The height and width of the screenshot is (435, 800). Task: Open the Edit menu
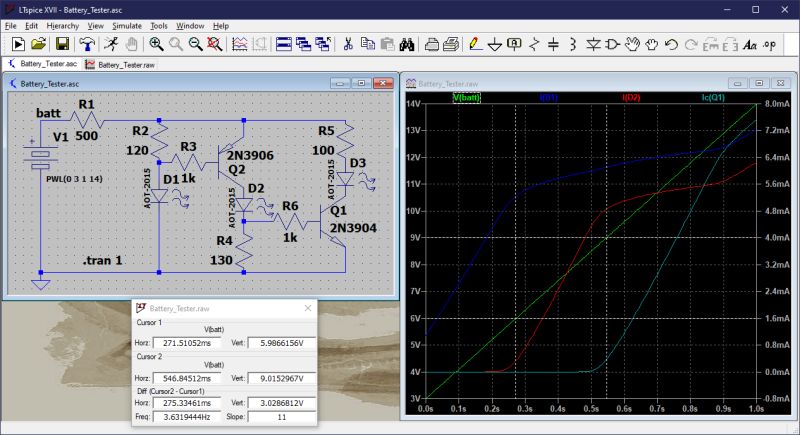click(x=32, y=25)
